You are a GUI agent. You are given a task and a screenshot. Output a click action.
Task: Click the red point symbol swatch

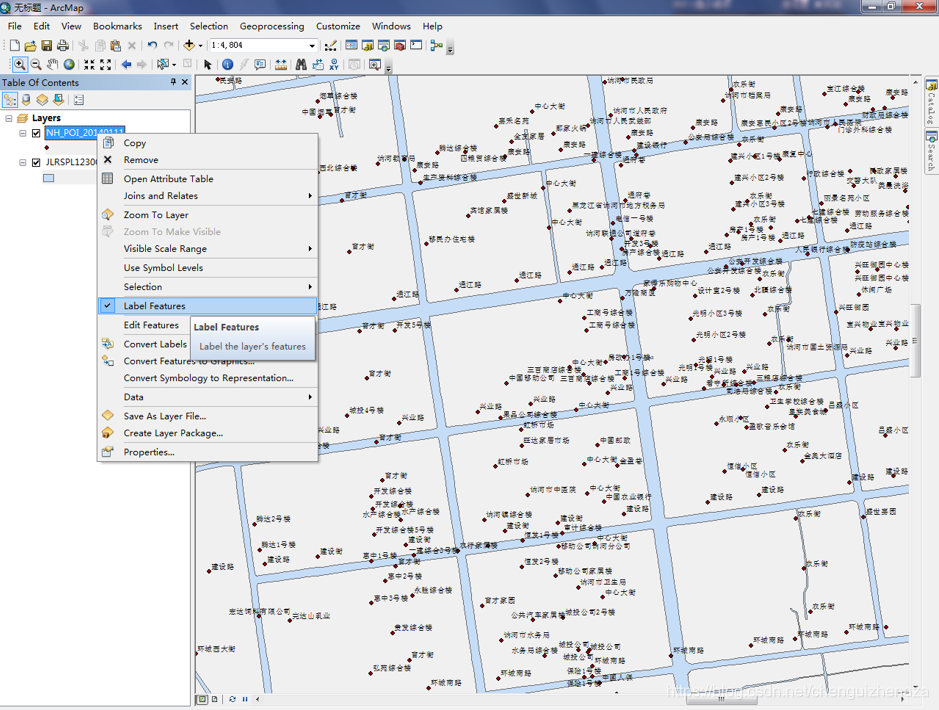tap(47, 147)
